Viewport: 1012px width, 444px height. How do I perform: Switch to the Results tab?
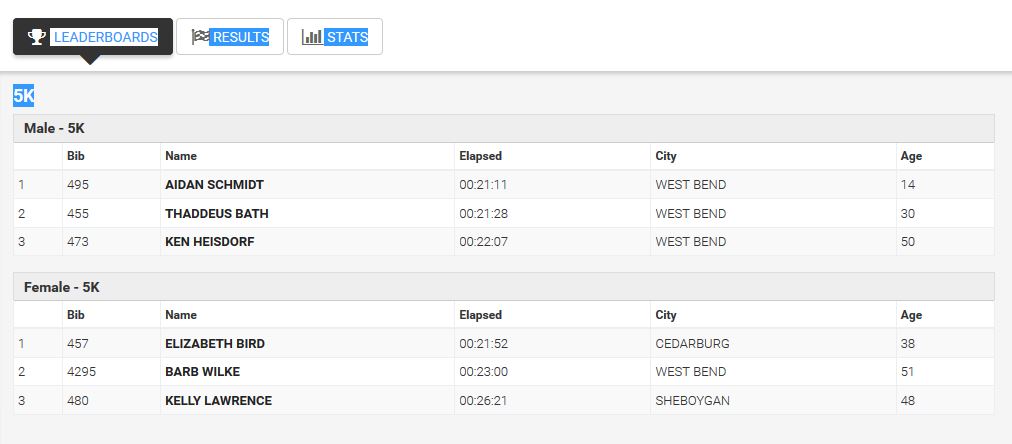coord(240,37)
